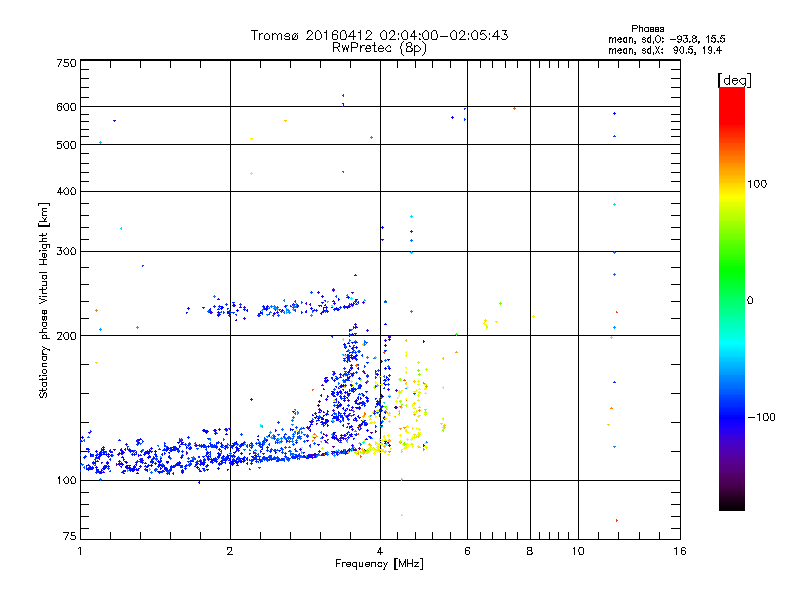Viewport: 800px width, 600px height.
Task: Click the '0' colorbar tick label
Action: pyautogui.click(x=749, y=301)
